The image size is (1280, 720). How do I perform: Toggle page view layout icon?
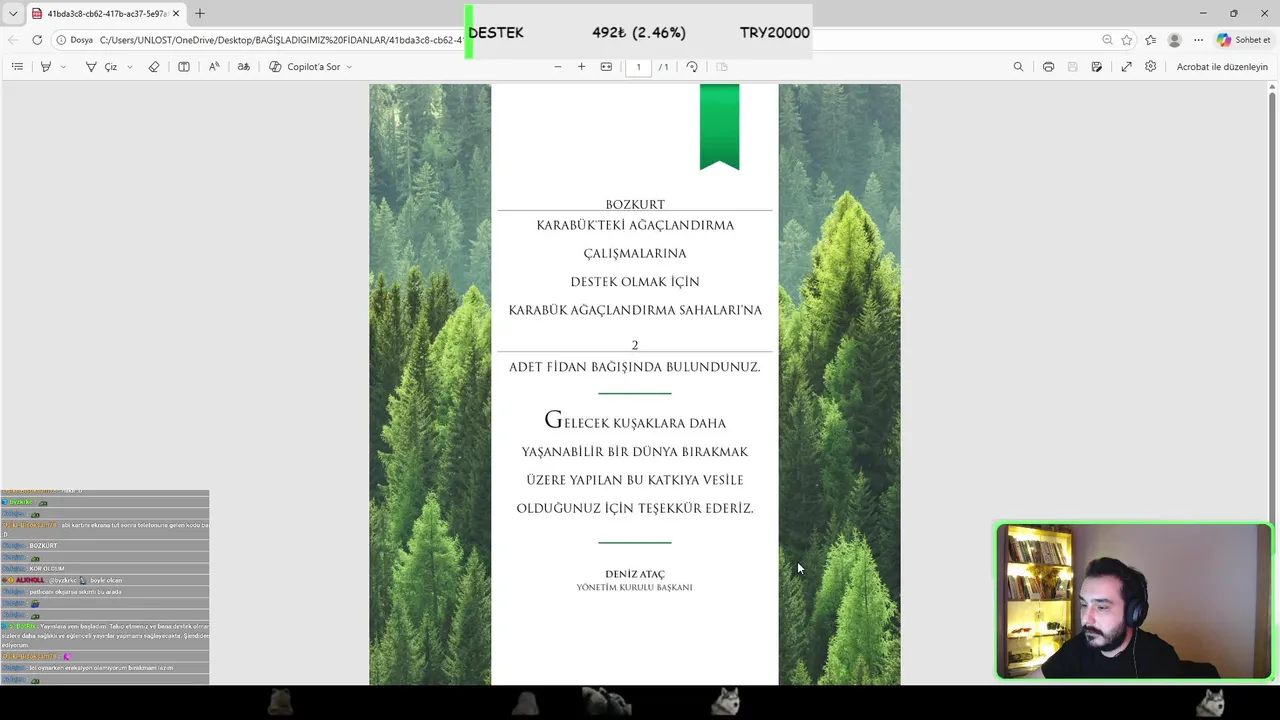coord(722,67)
